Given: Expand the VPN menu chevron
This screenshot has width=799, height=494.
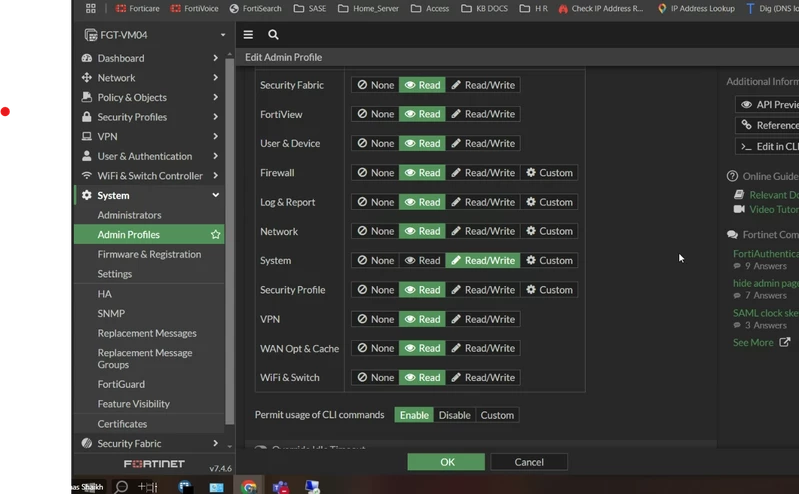Looking at the screenshot, I should tap(216, 136).
